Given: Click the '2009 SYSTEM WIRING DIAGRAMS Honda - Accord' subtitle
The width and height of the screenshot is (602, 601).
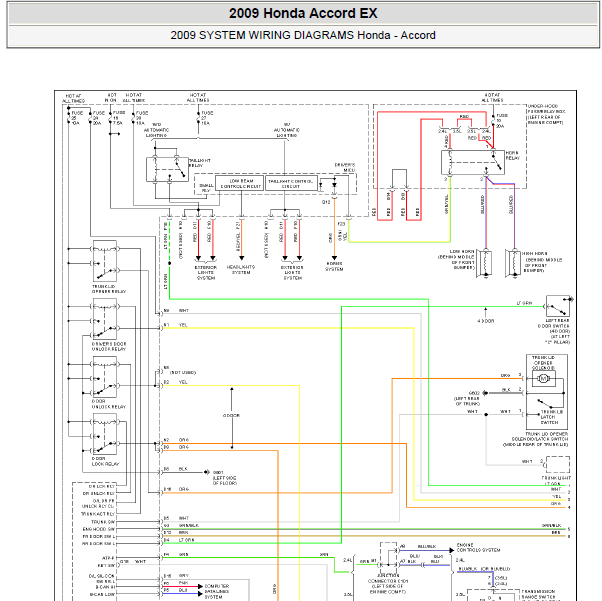Looking at the screenshot, I should (x=303, y=35).
